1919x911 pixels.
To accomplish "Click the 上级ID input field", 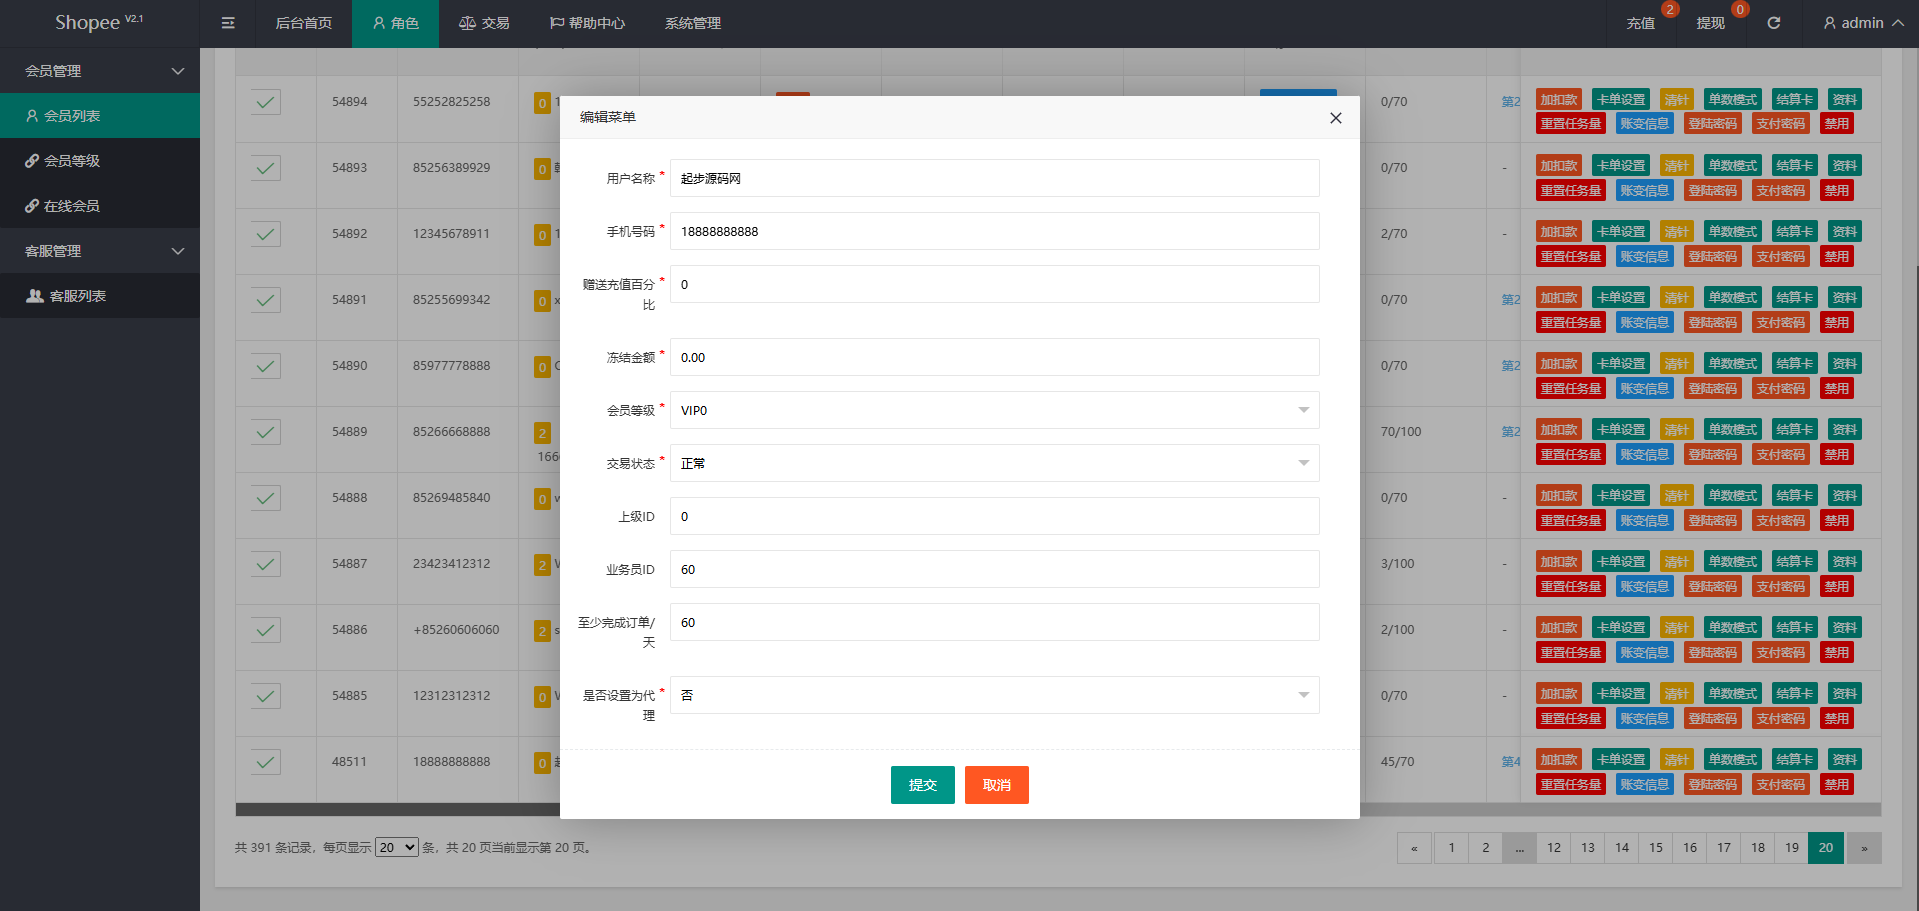I will coord(994,516).
